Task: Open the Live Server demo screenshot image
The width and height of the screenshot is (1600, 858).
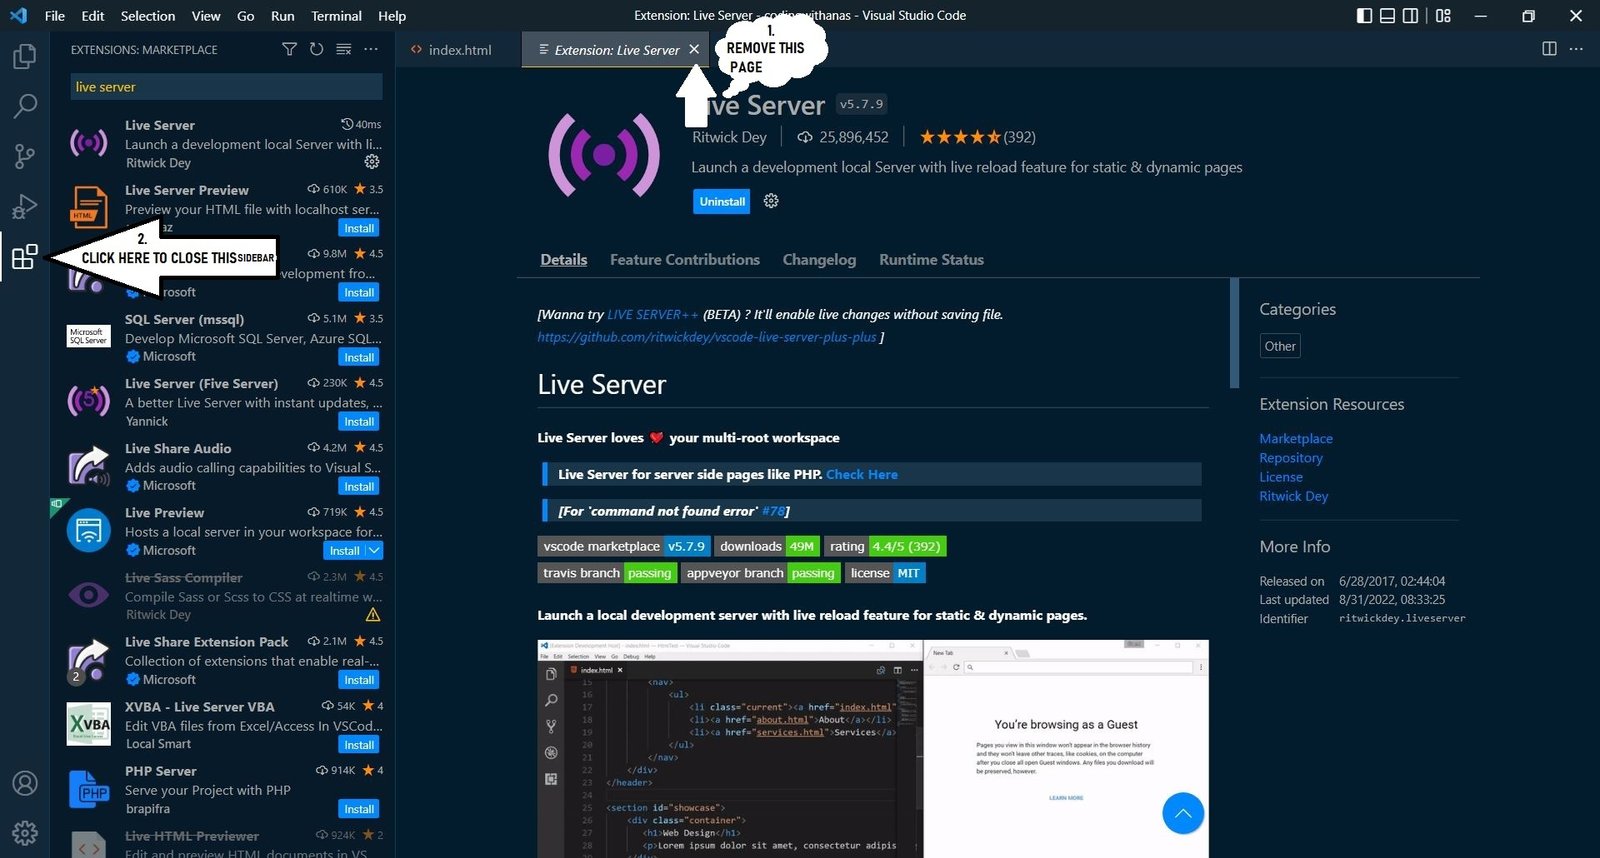Action: point(873,749)
